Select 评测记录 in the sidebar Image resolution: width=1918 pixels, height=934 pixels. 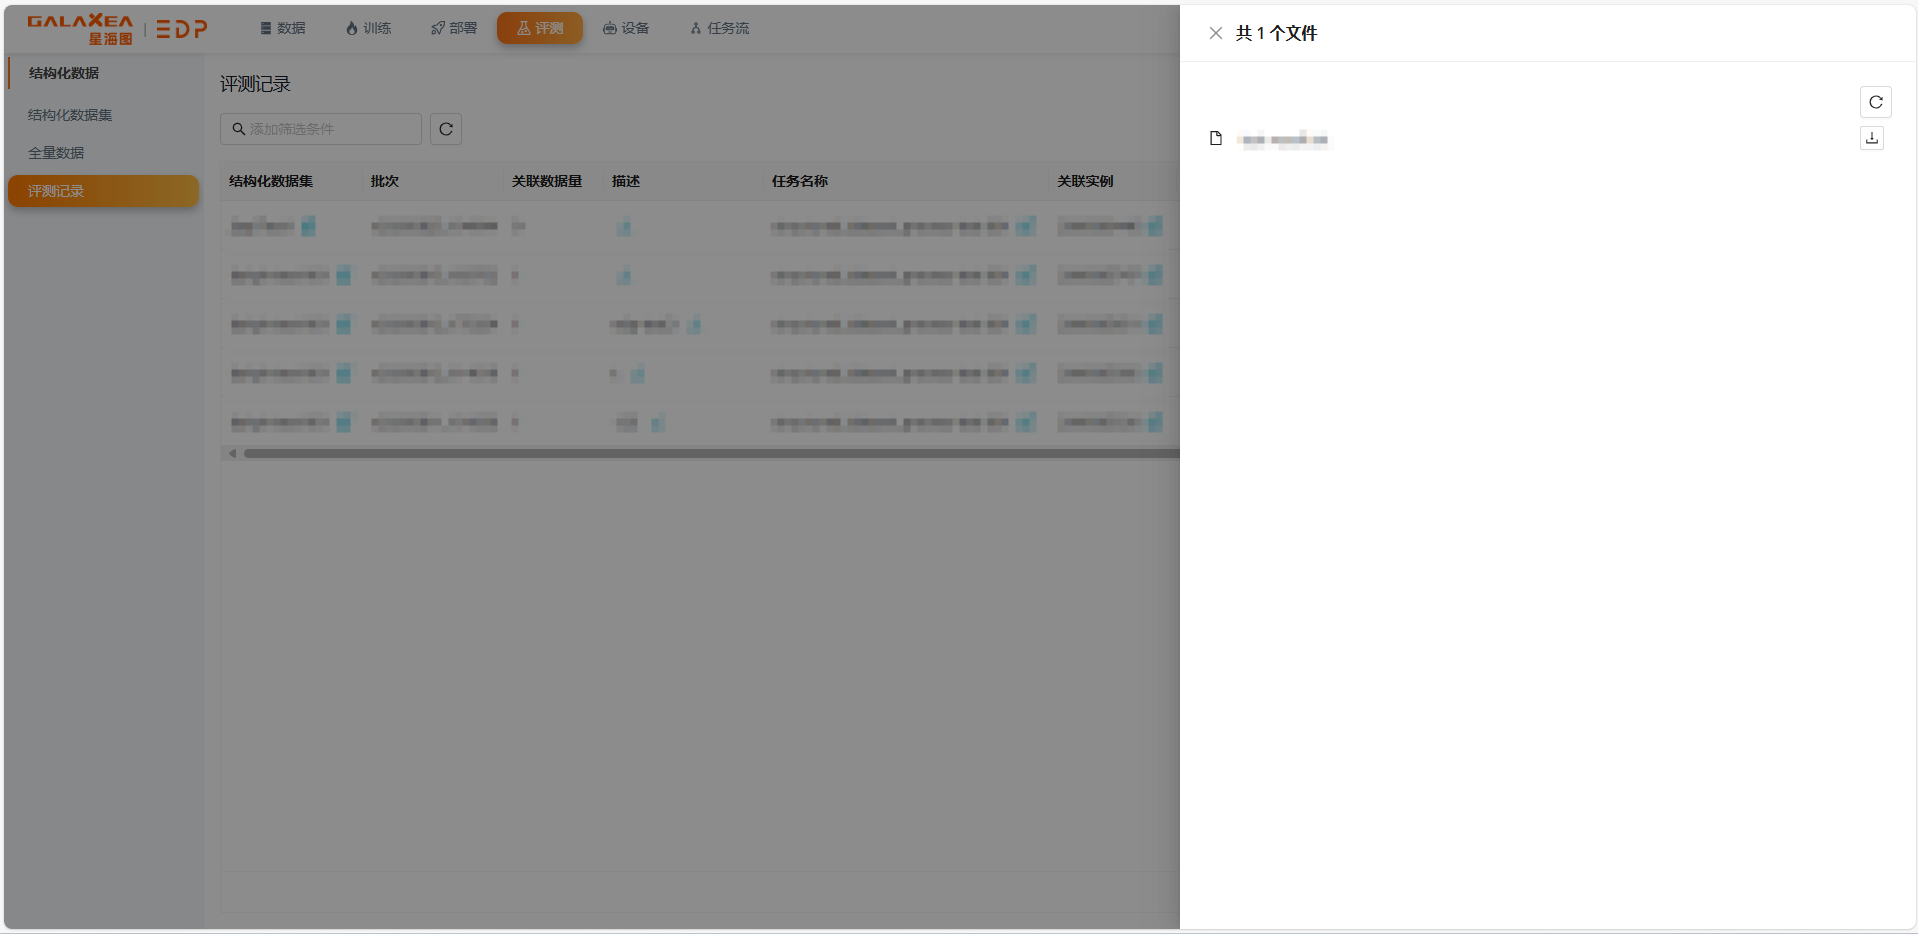click(x=103, y=191)
